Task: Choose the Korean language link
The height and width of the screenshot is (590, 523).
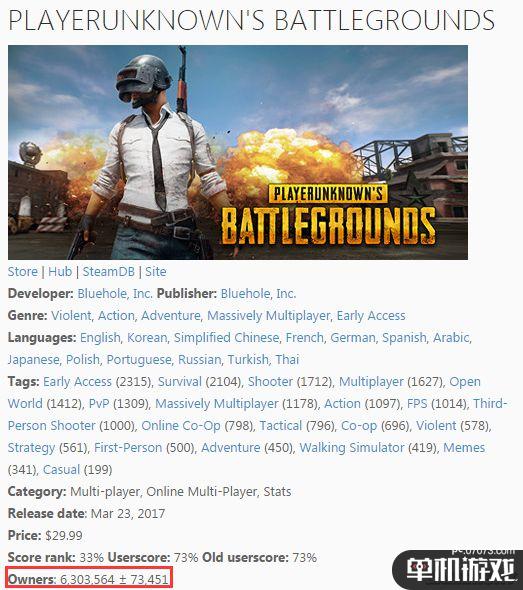Action: pos(147,338)
